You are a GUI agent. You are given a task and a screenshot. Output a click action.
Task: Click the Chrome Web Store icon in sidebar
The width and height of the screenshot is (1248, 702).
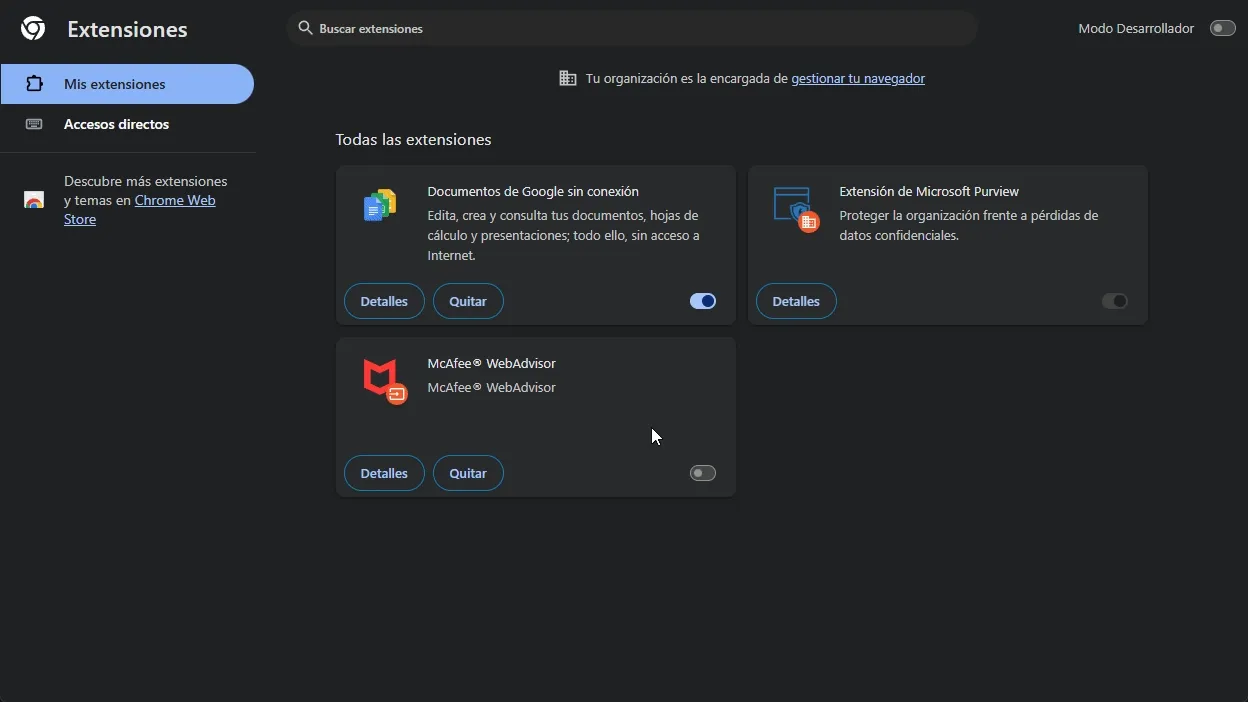[x=34, y=200]
